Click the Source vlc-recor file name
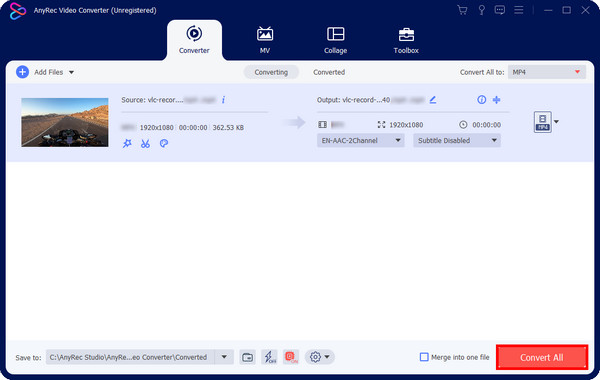The image size is (600, 380). [x=169, y=100]
